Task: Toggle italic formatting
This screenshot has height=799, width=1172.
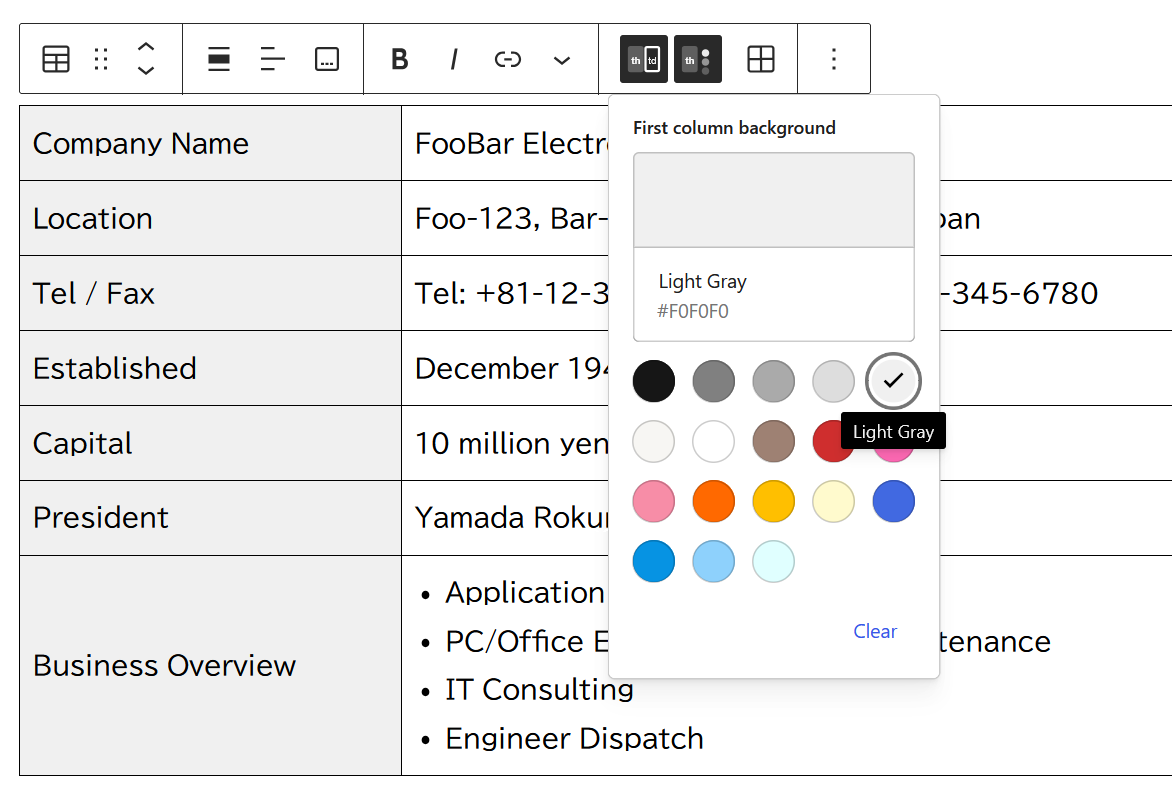Action: coord(454,59)
